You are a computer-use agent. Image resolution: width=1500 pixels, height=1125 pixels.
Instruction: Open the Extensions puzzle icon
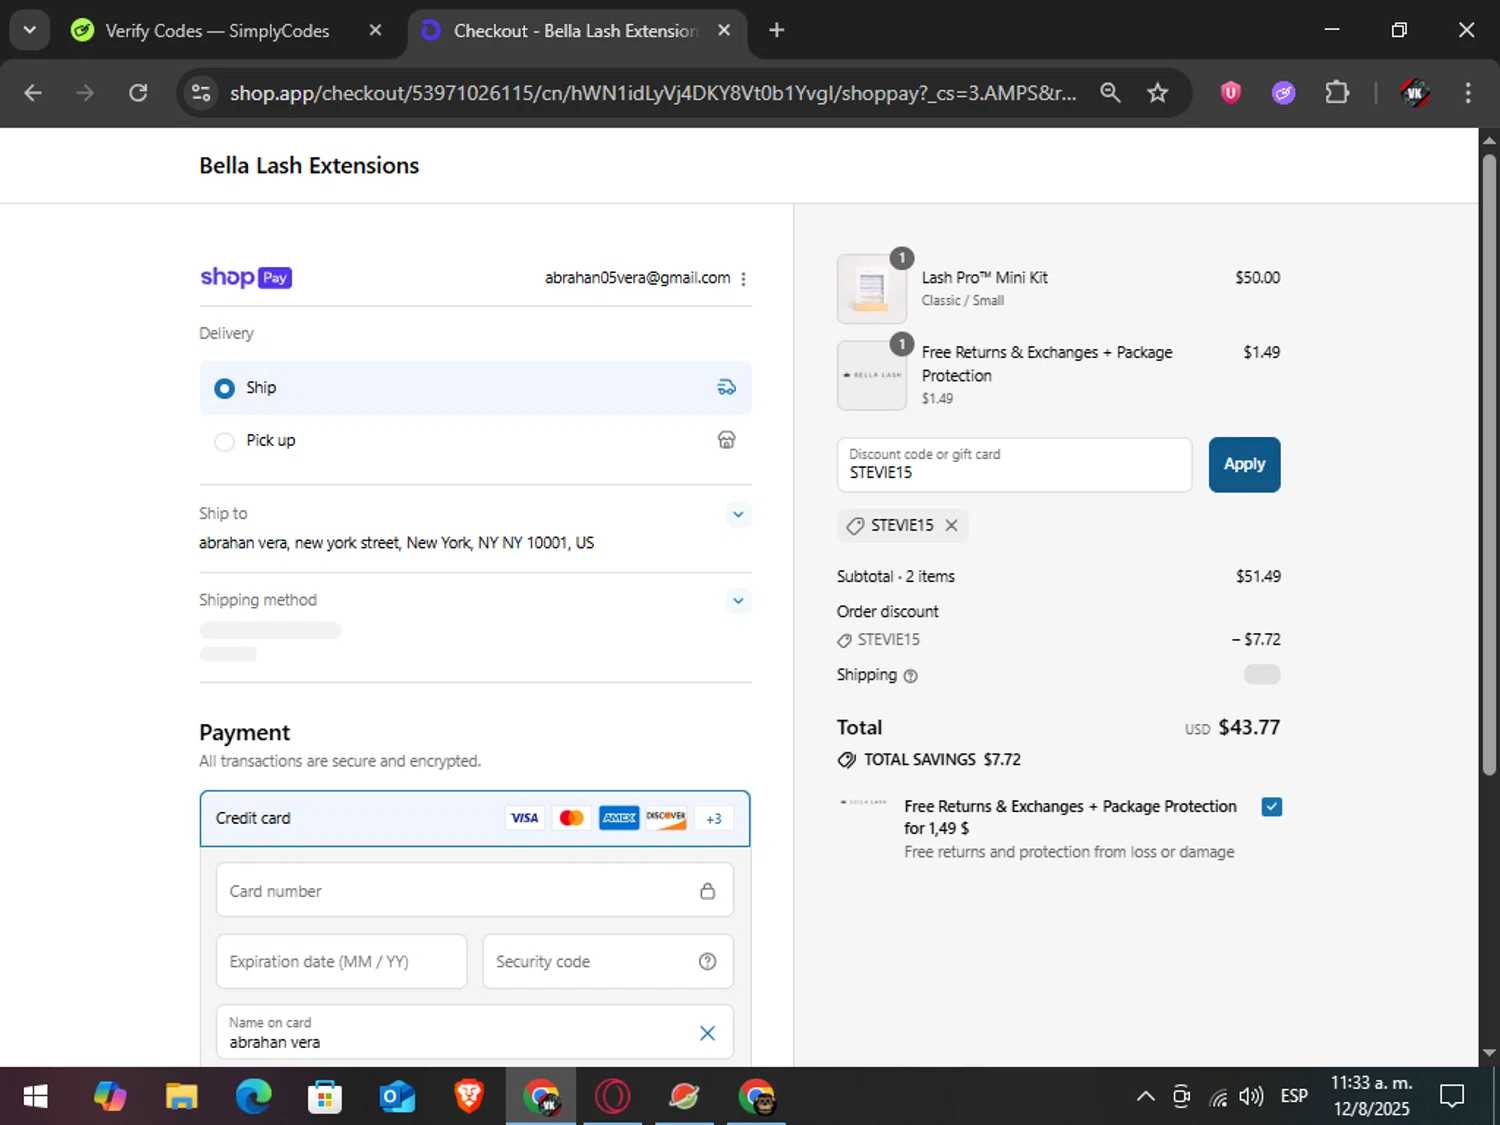1337,93
